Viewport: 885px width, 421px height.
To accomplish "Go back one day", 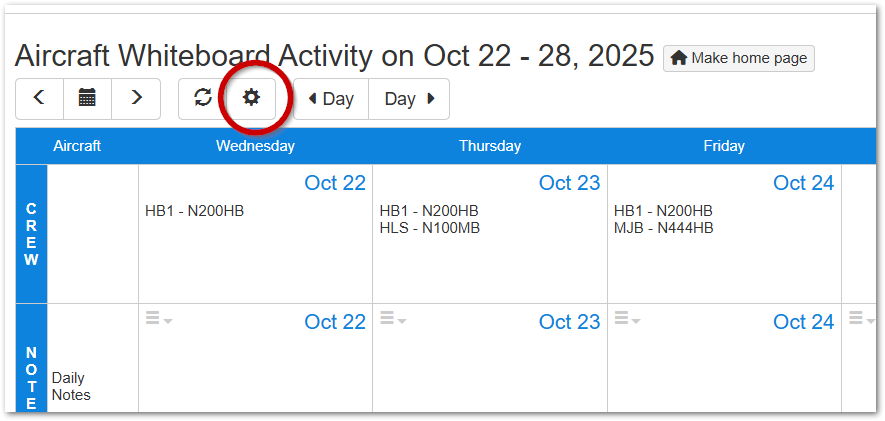I will (331, 99).
